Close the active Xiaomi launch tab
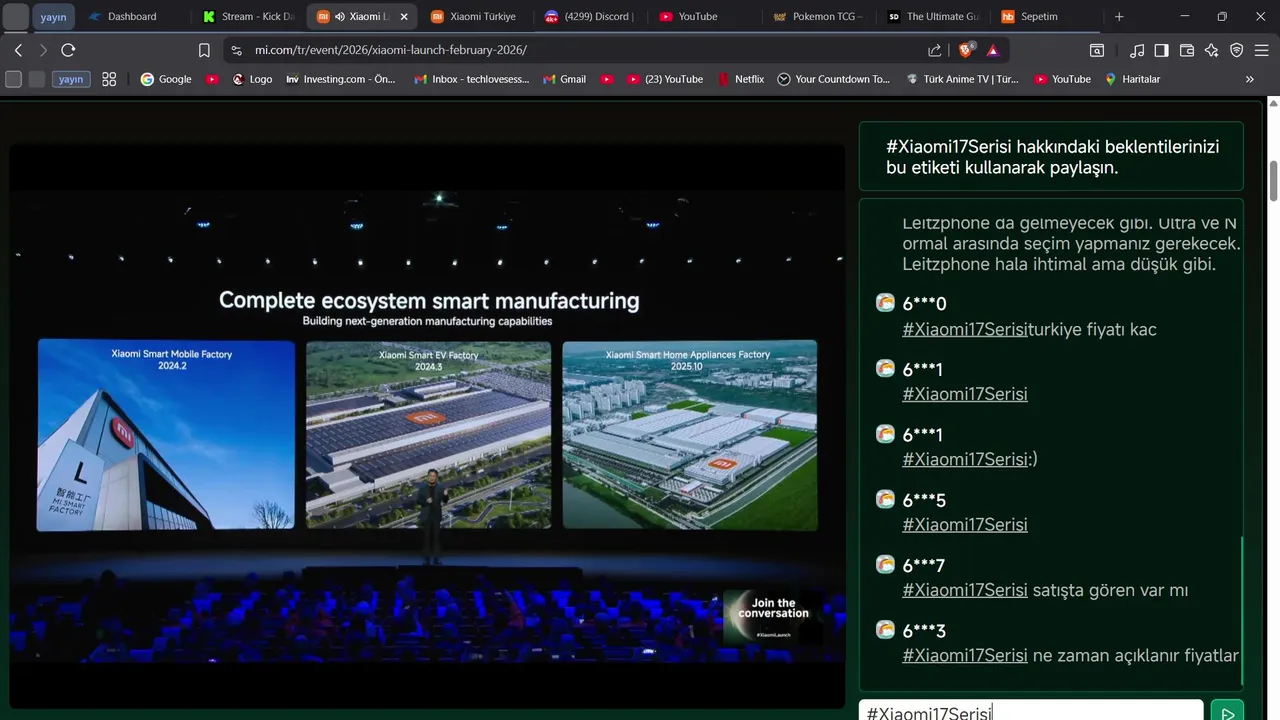This screenshot has width=1280, height=720. (x=406, y=16)
